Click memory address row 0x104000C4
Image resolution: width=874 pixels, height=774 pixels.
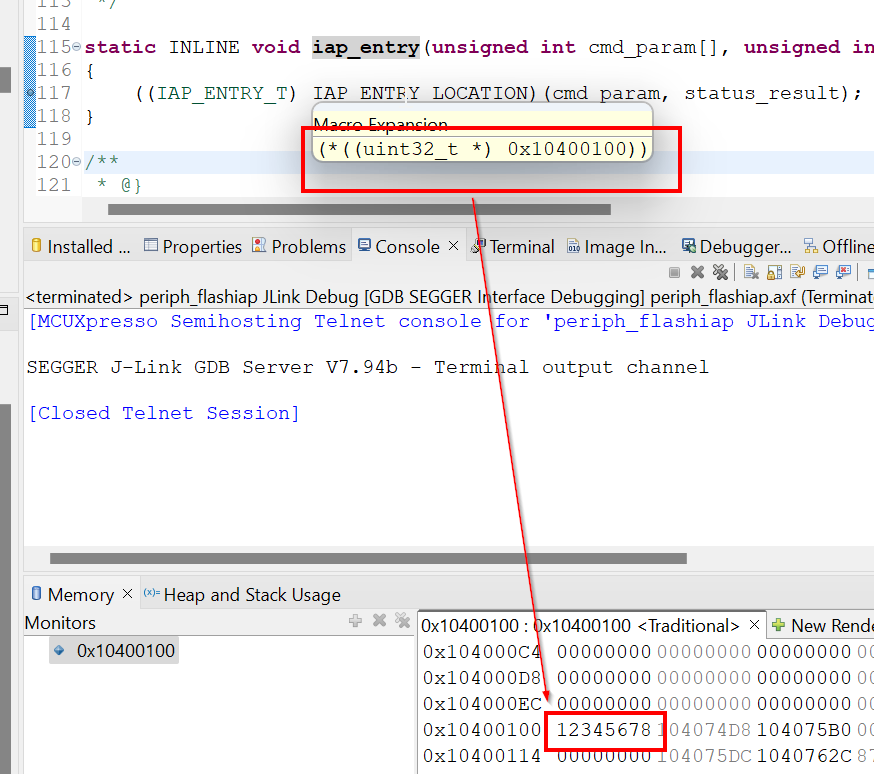tap(482, 652)
